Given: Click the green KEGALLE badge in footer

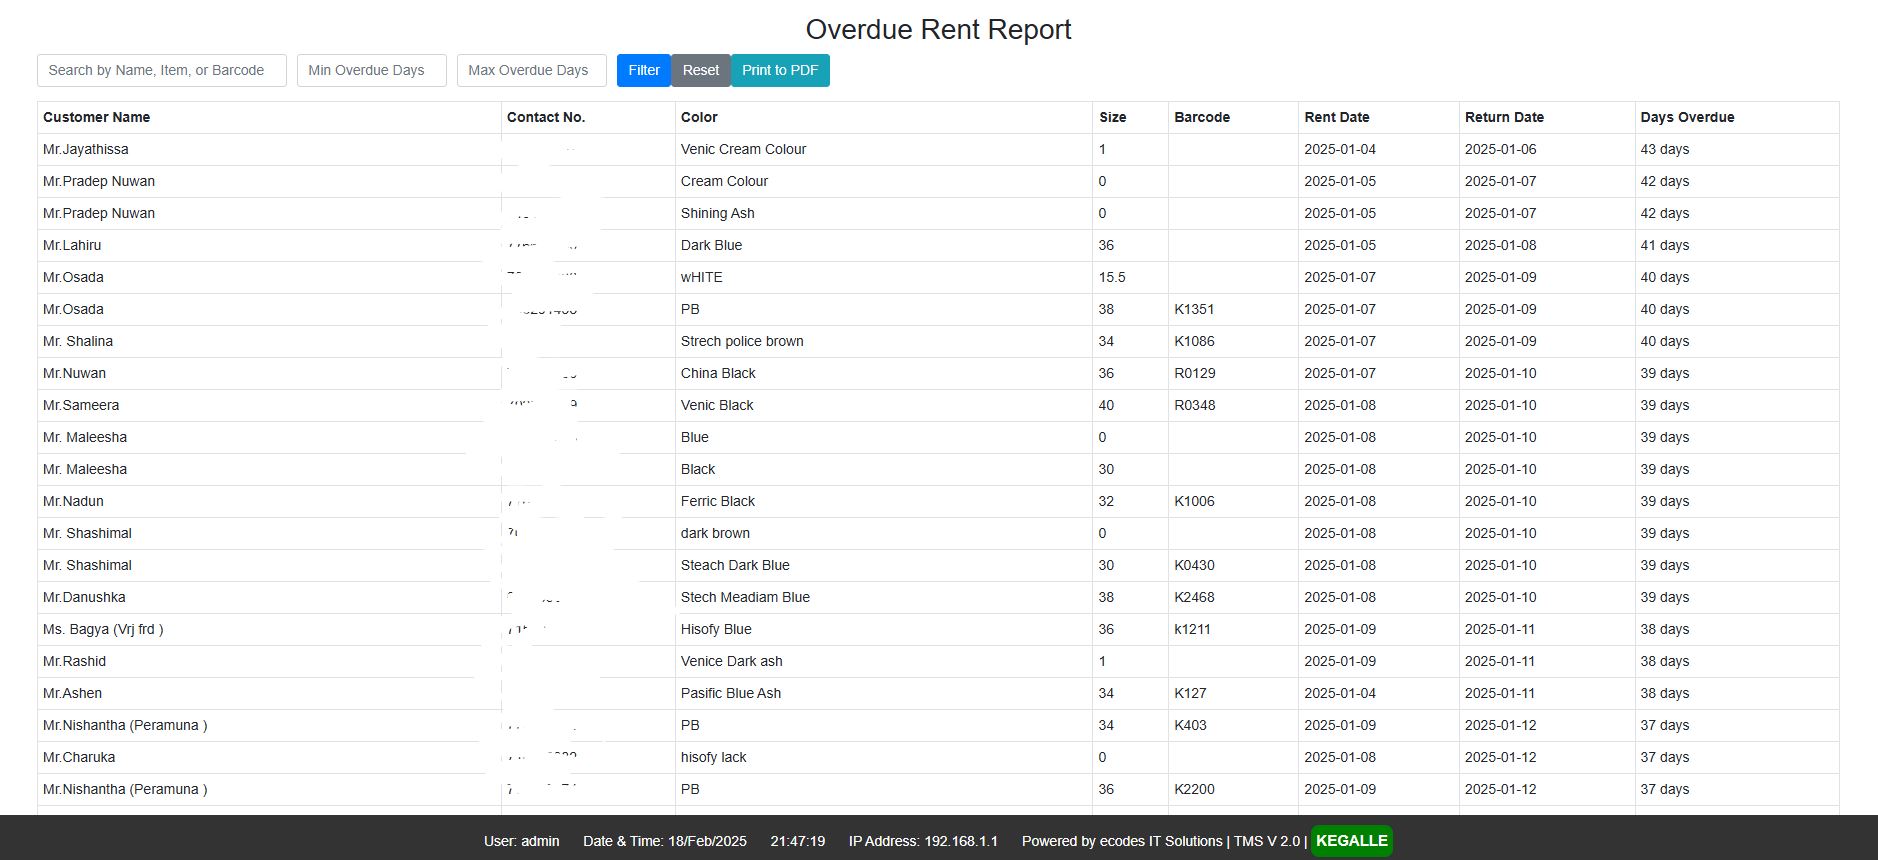Looking at the screenshot, I should (1352, 841).
